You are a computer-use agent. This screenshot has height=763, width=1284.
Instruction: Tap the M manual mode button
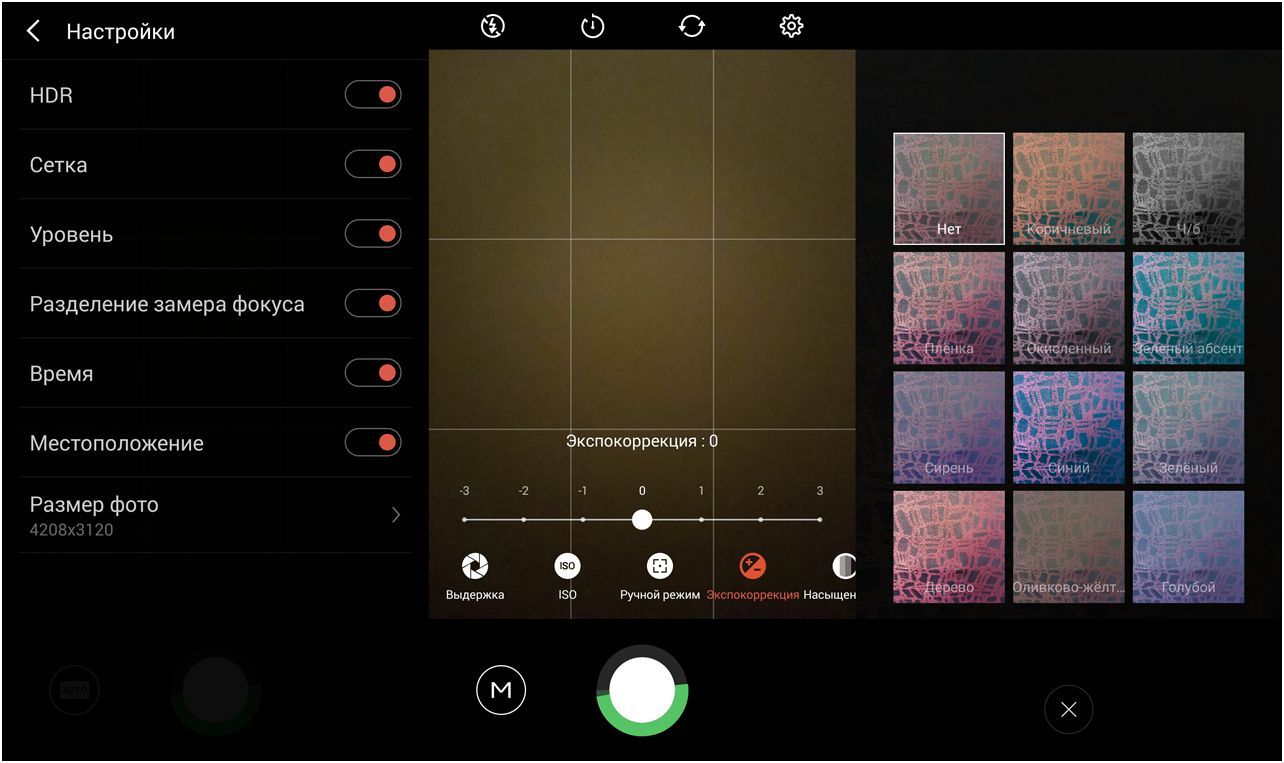501,690
